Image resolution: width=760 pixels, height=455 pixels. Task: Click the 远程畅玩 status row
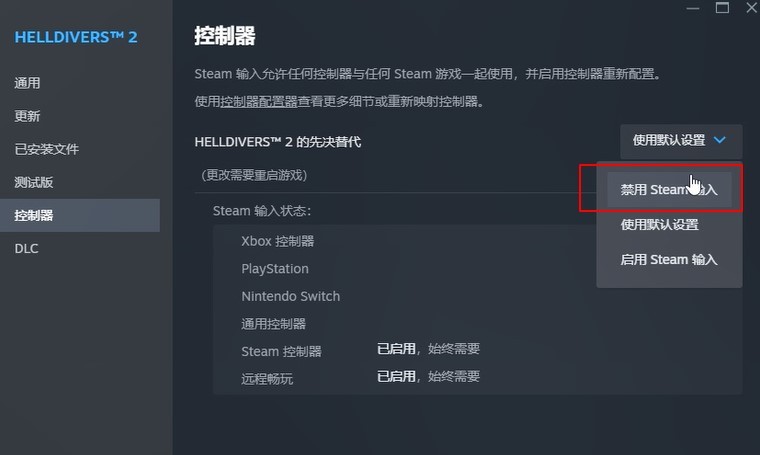tap(477, 378)
